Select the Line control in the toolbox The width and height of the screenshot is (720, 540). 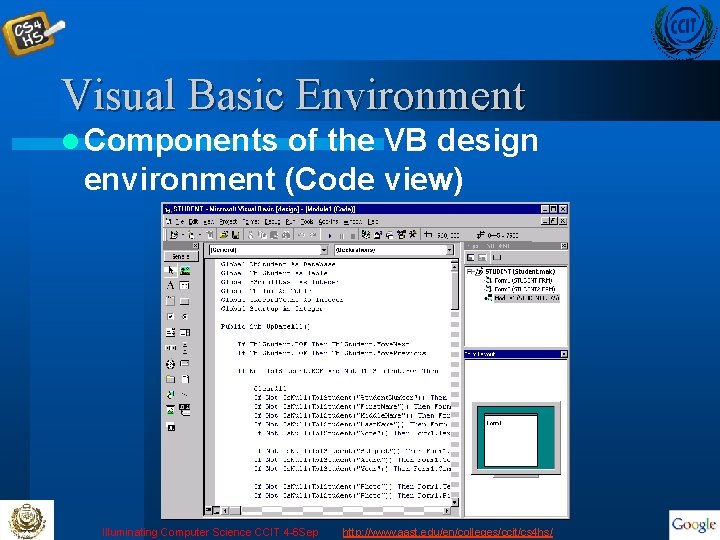tap(185, 394)
